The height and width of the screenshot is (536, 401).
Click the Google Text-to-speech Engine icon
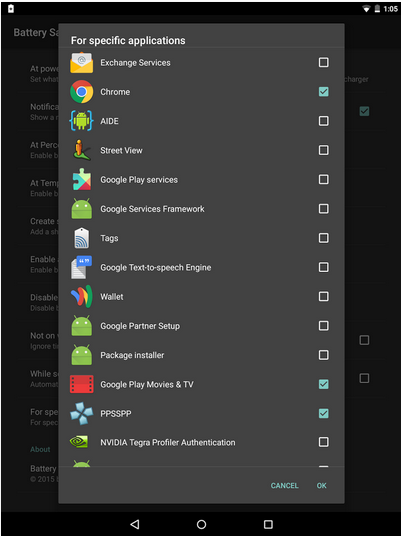(x=81, y=267)
